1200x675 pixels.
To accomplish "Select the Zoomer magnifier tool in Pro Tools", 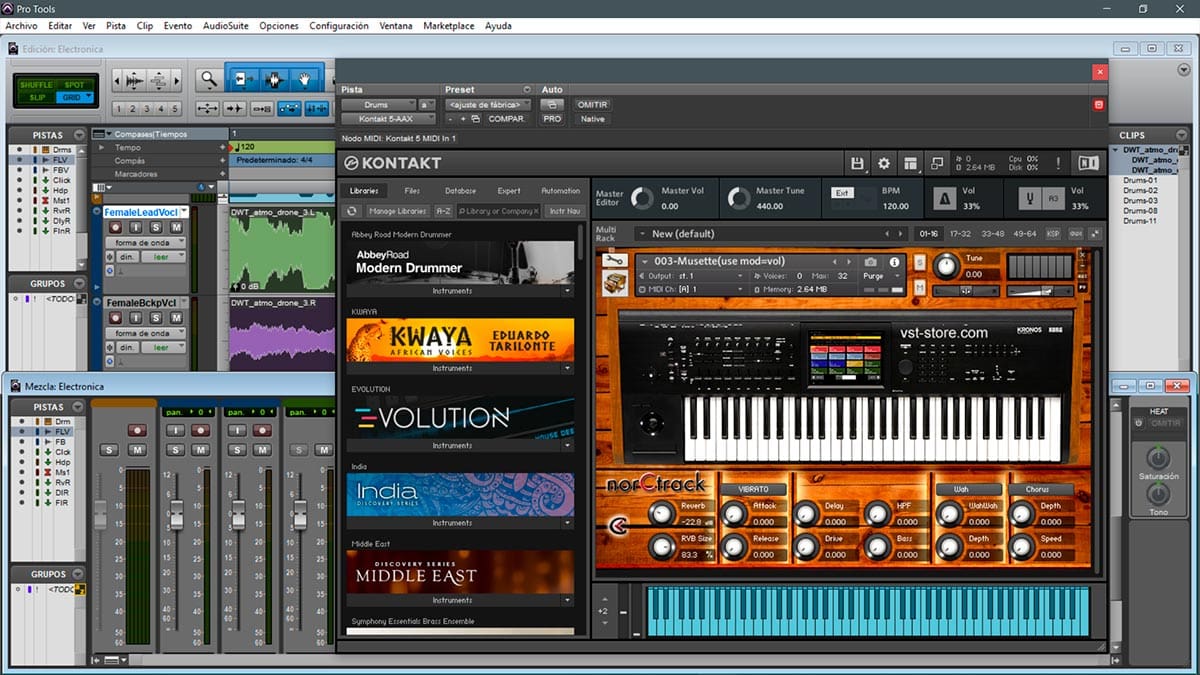I will (208, 79).
